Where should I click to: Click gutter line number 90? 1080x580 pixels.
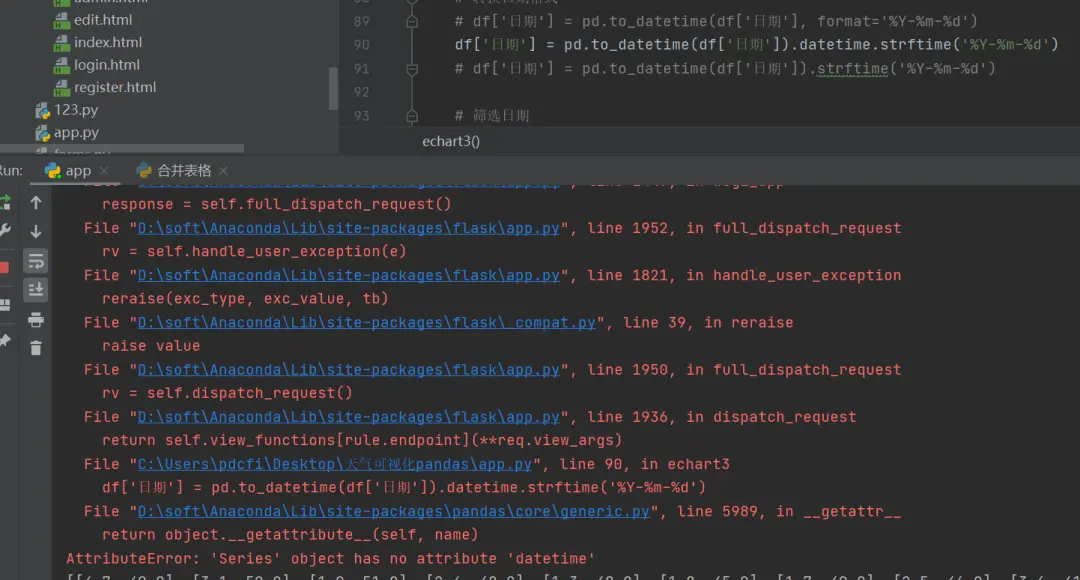362,45
